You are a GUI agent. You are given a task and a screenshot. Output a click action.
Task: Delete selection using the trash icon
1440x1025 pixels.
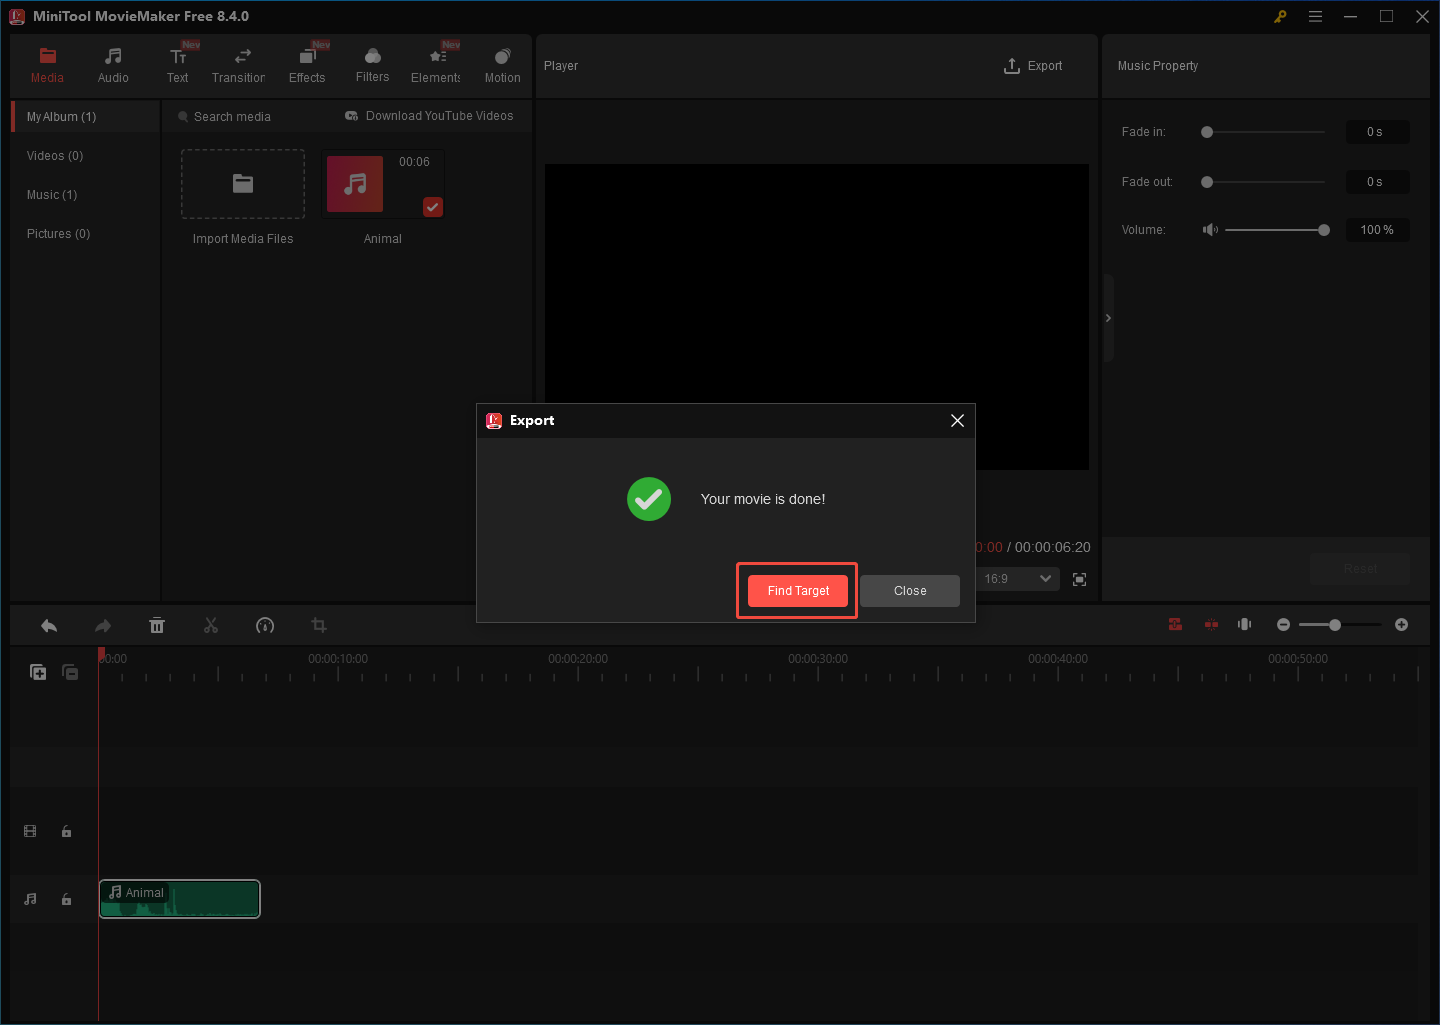tap(157, 625)
